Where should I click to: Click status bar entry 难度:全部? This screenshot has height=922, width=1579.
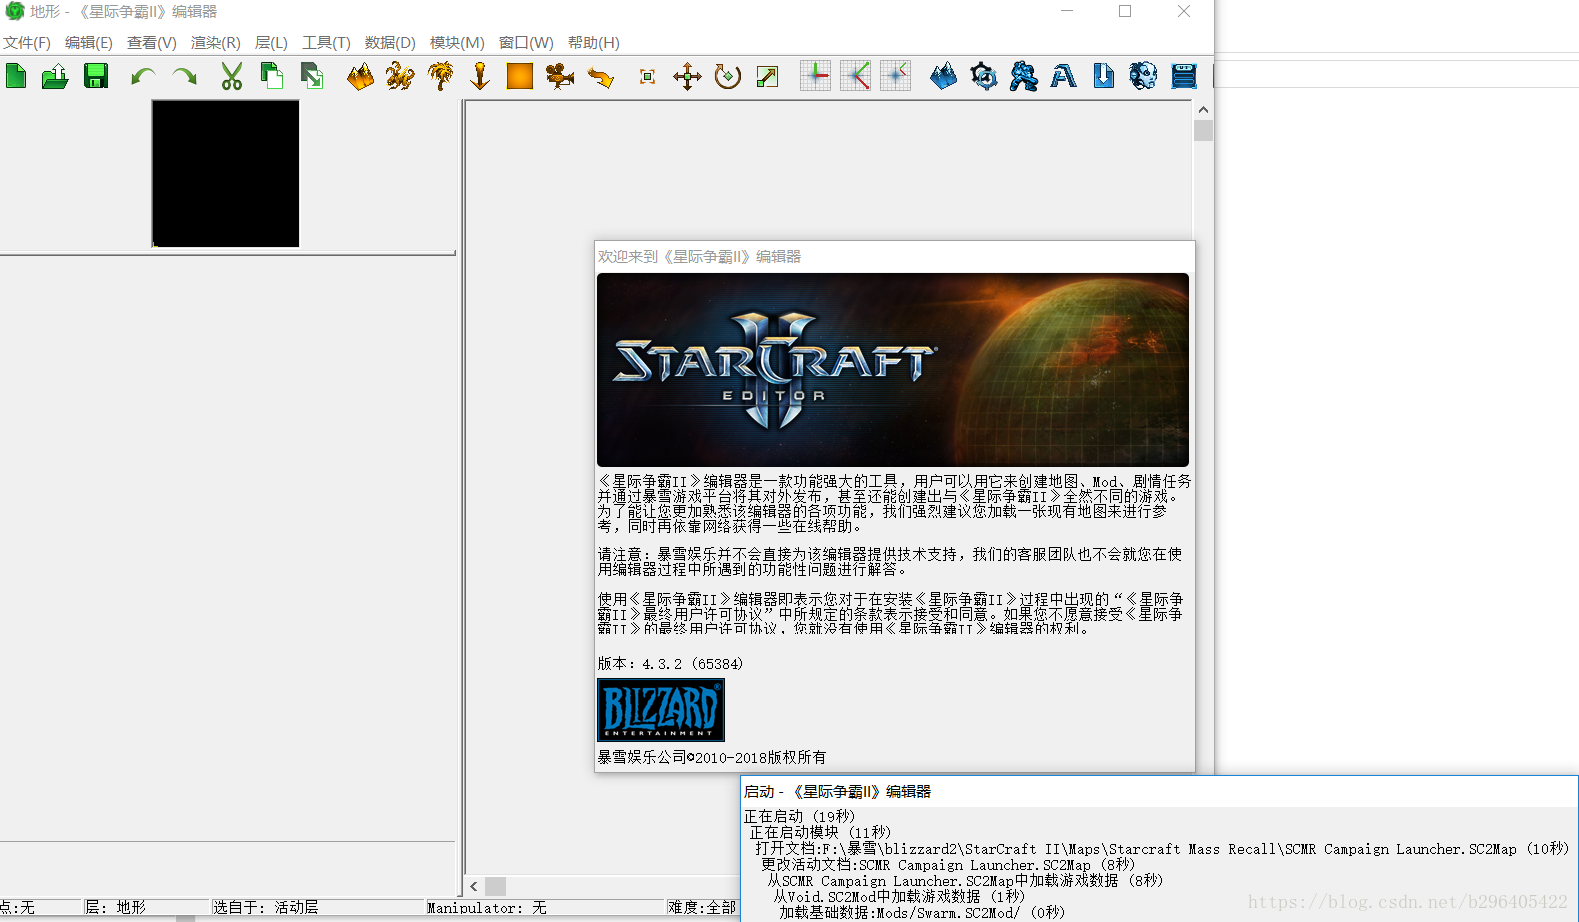[x=702, y=907]
